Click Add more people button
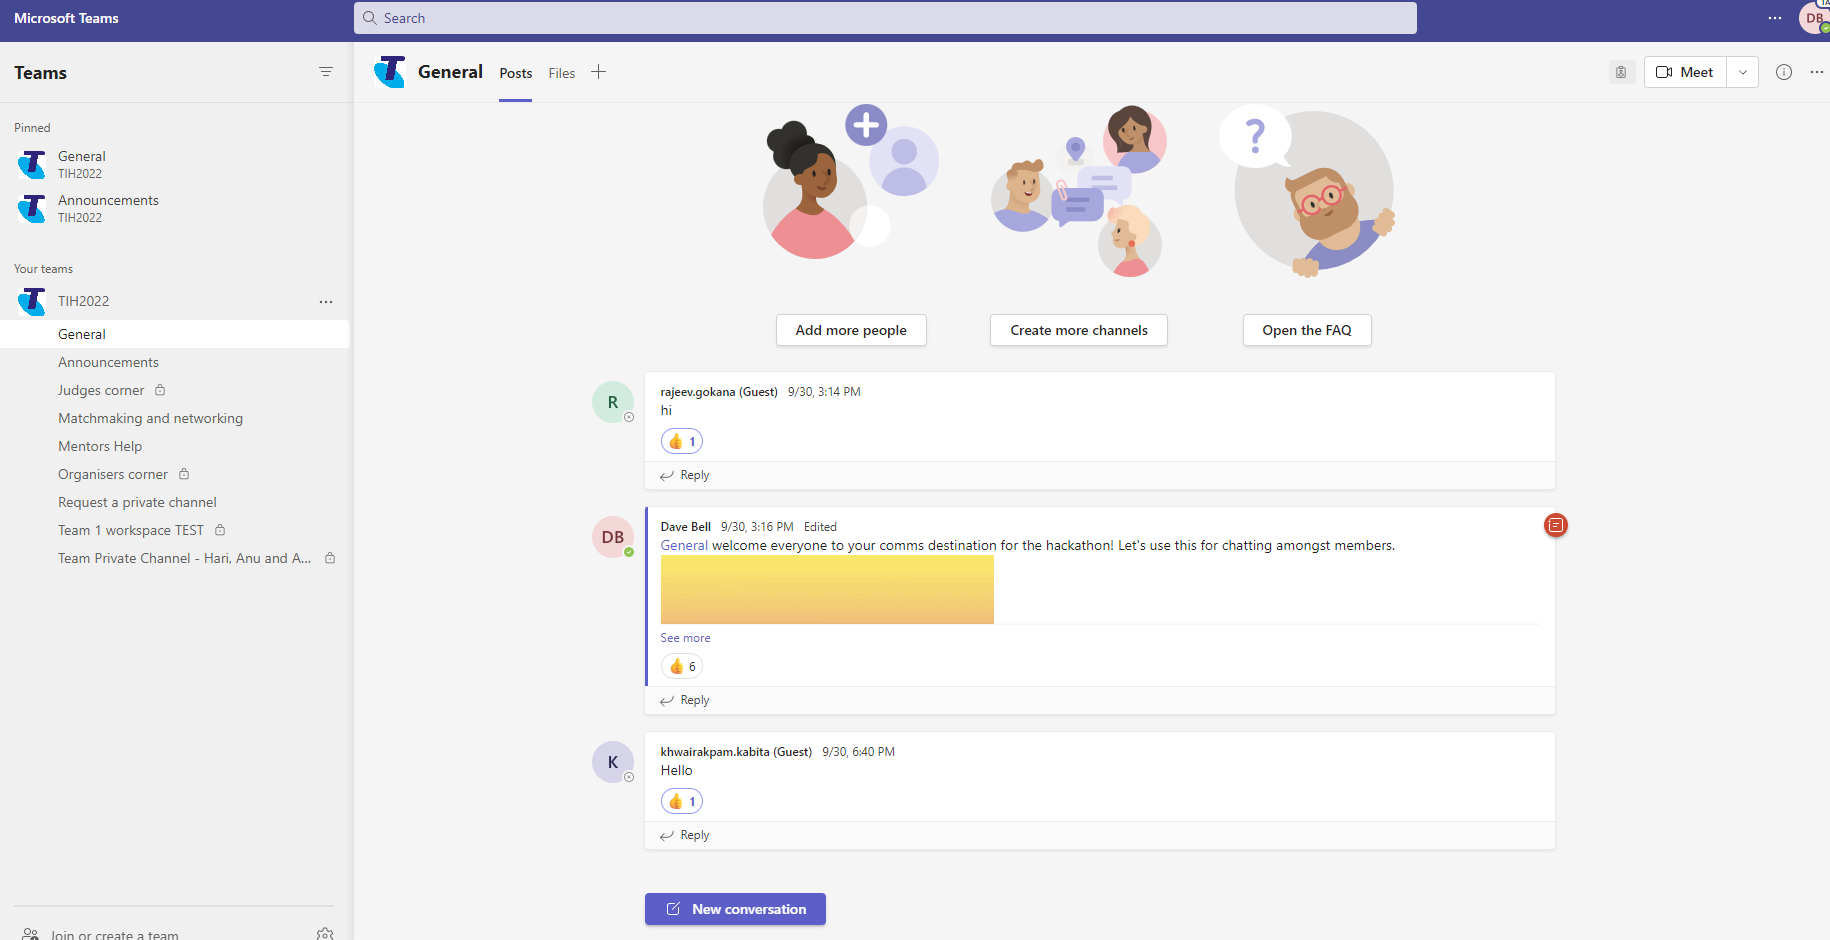This screenshot has width=1830, height=940. (851, 330)
